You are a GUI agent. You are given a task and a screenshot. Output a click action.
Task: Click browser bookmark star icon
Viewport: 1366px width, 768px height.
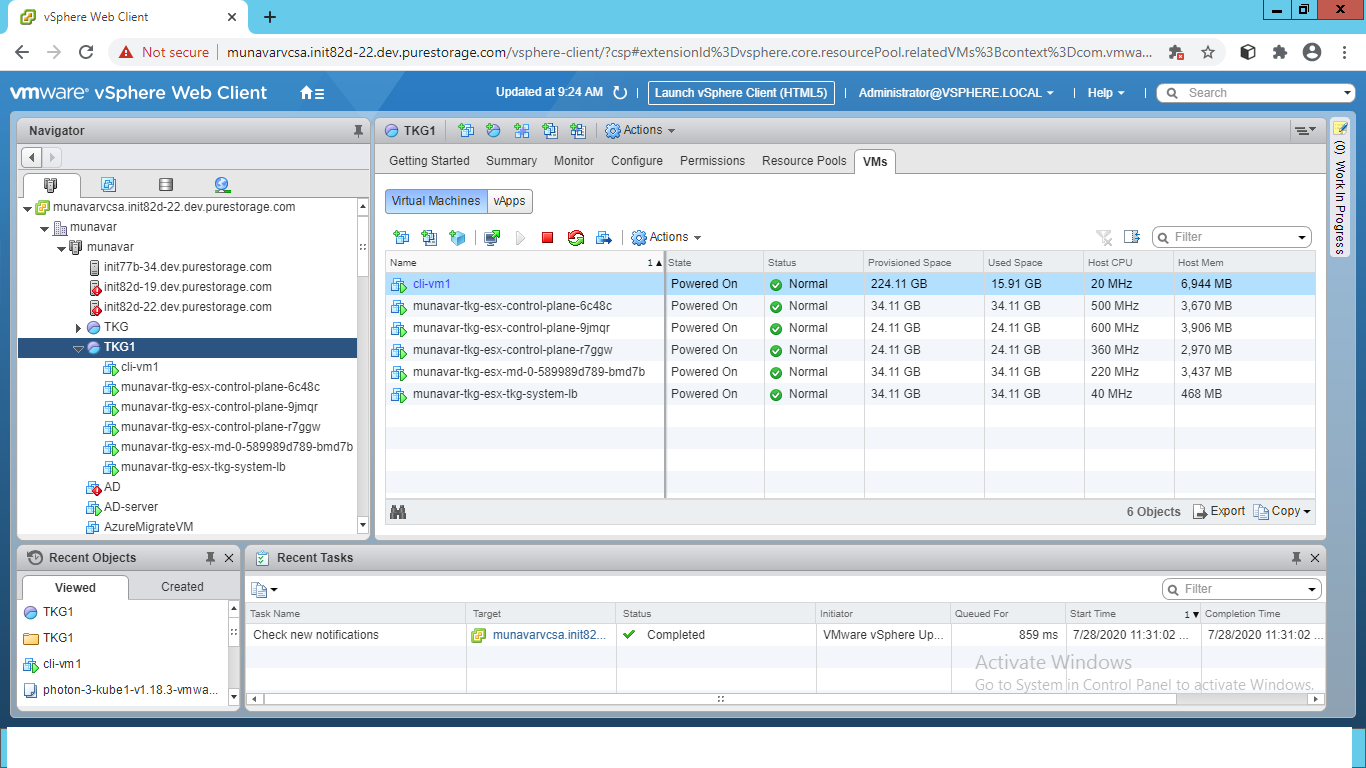(1208, 52)
